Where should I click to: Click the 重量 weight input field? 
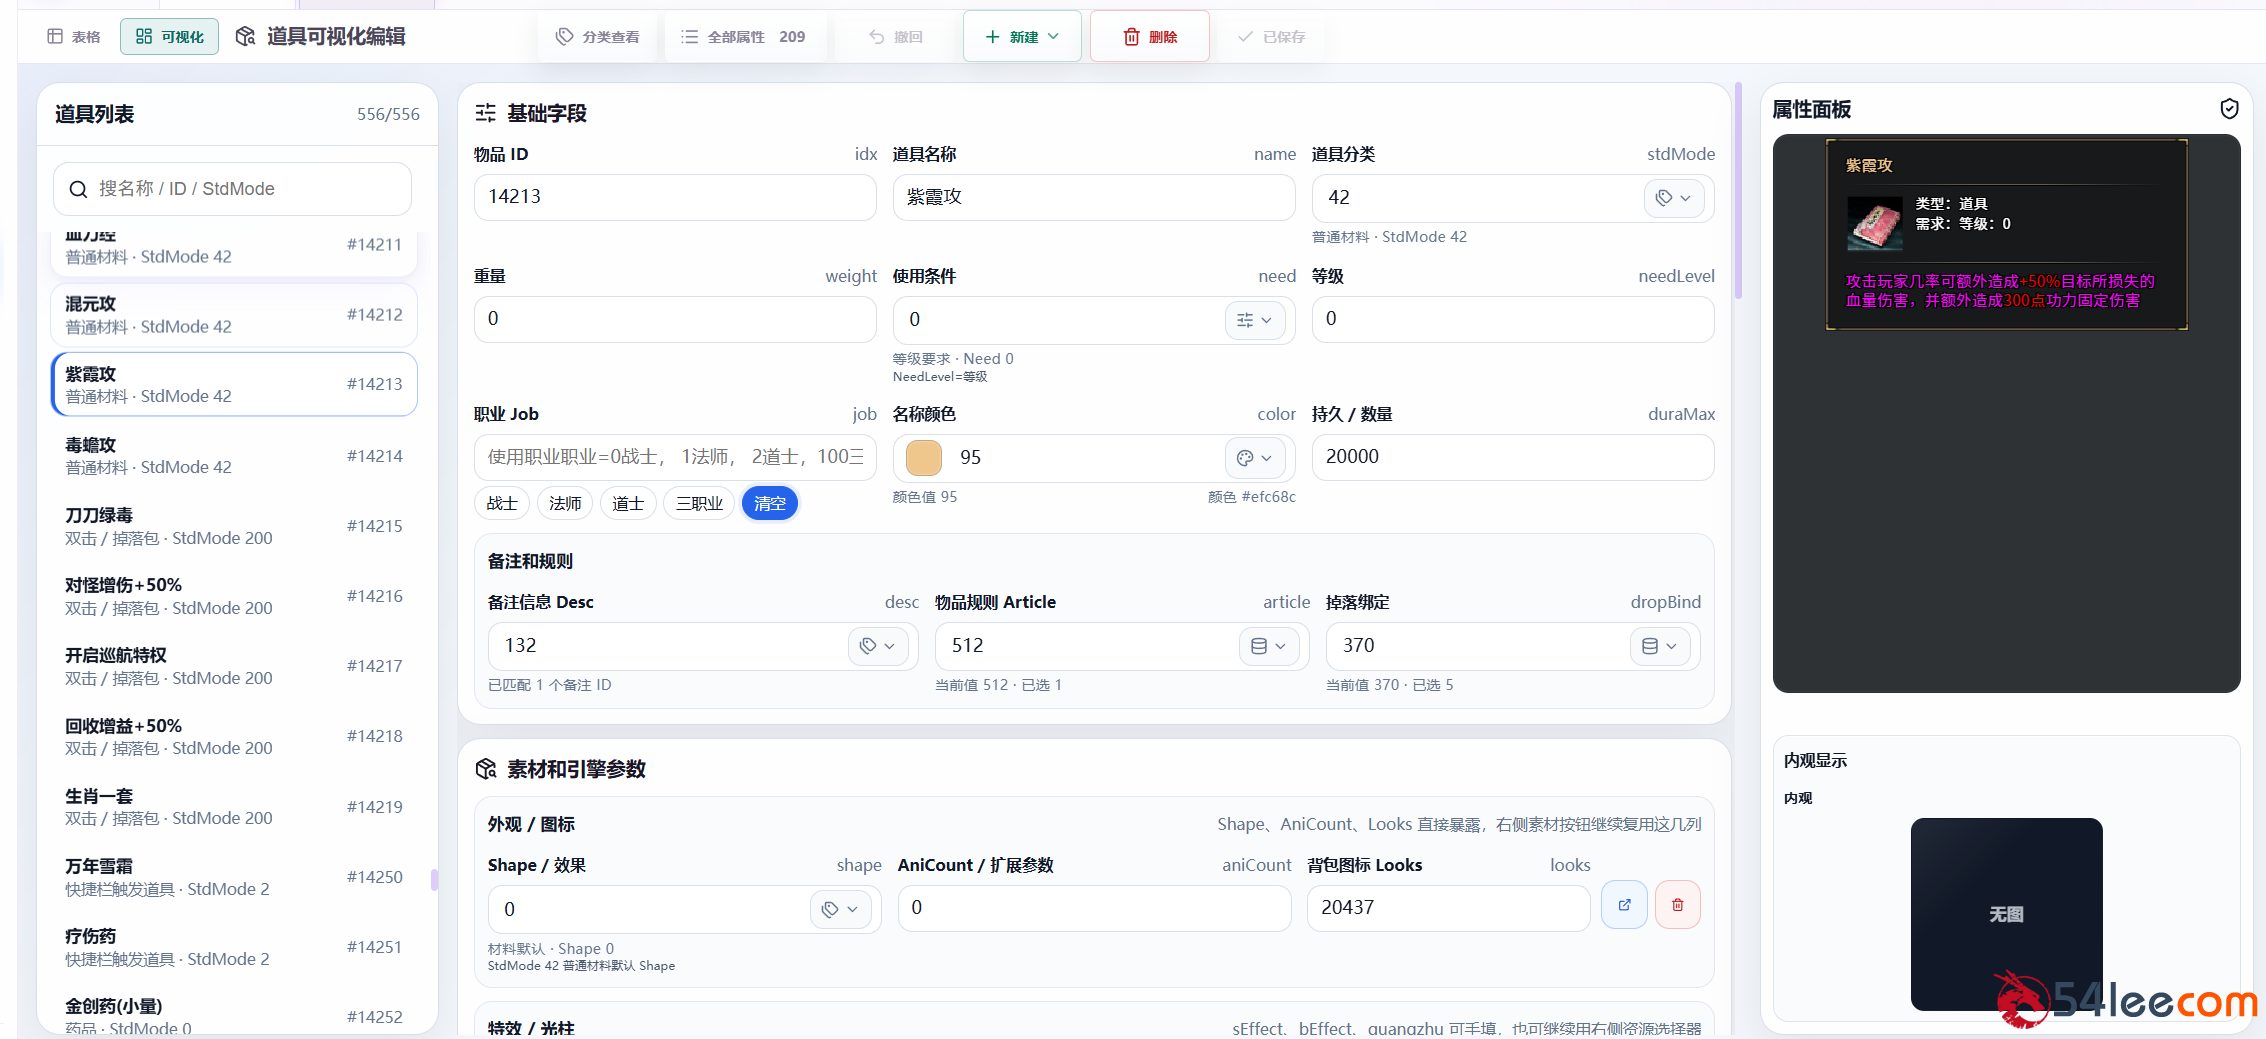[x=675, y=319]
